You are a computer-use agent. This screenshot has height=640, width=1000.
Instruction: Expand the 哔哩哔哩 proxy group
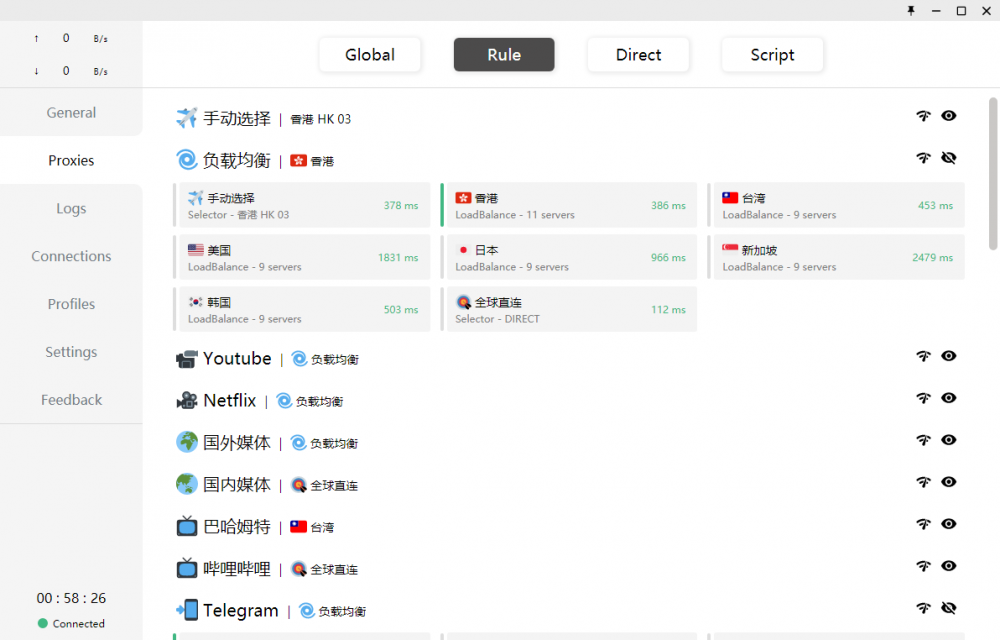tap(237, 568)
